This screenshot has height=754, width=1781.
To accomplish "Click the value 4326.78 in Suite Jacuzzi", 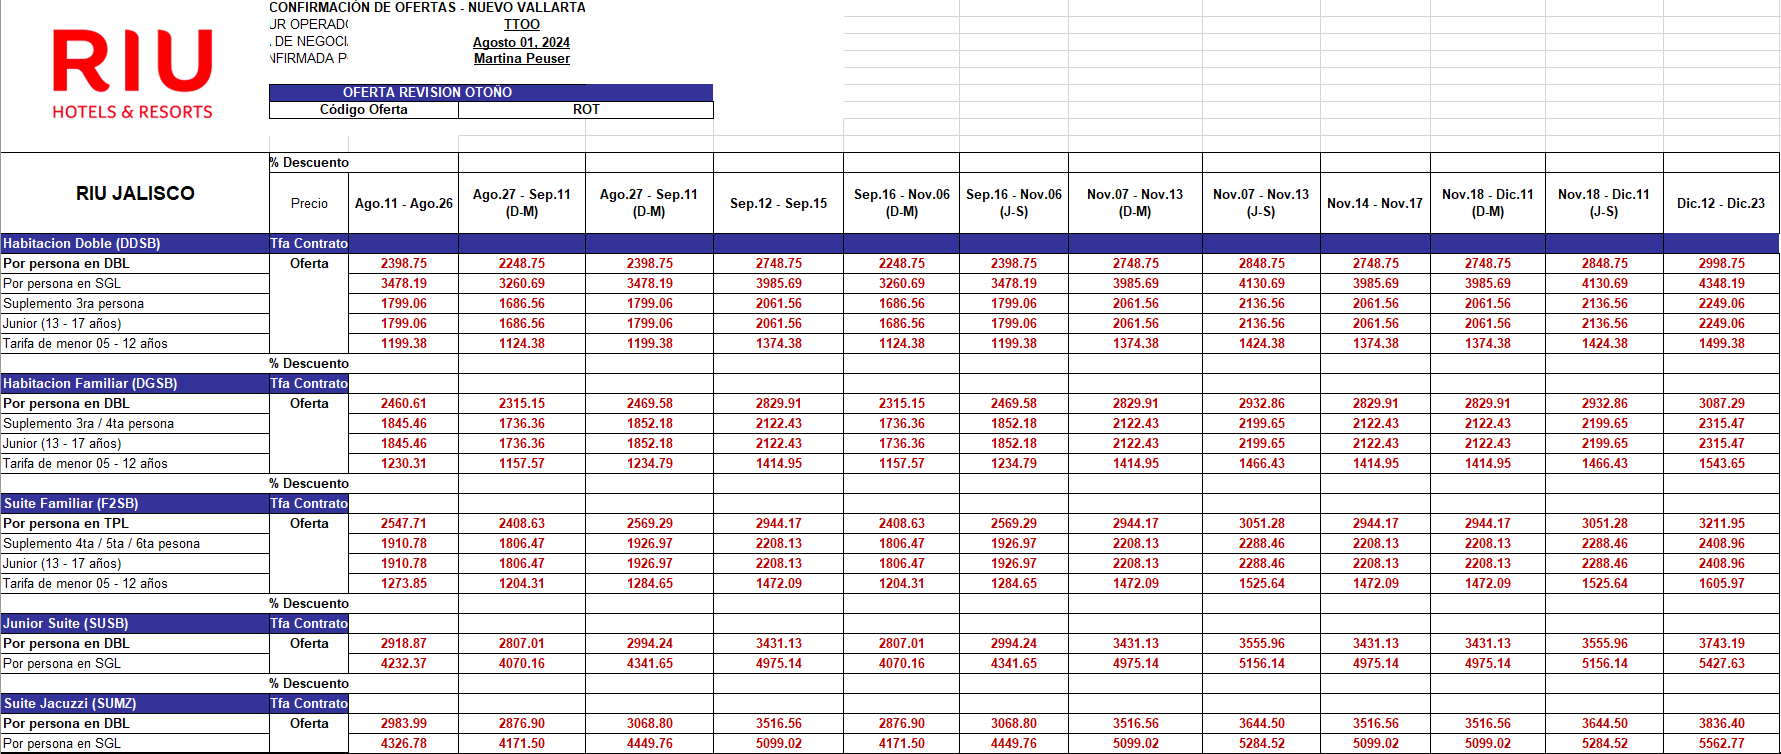I will [404, 743].
